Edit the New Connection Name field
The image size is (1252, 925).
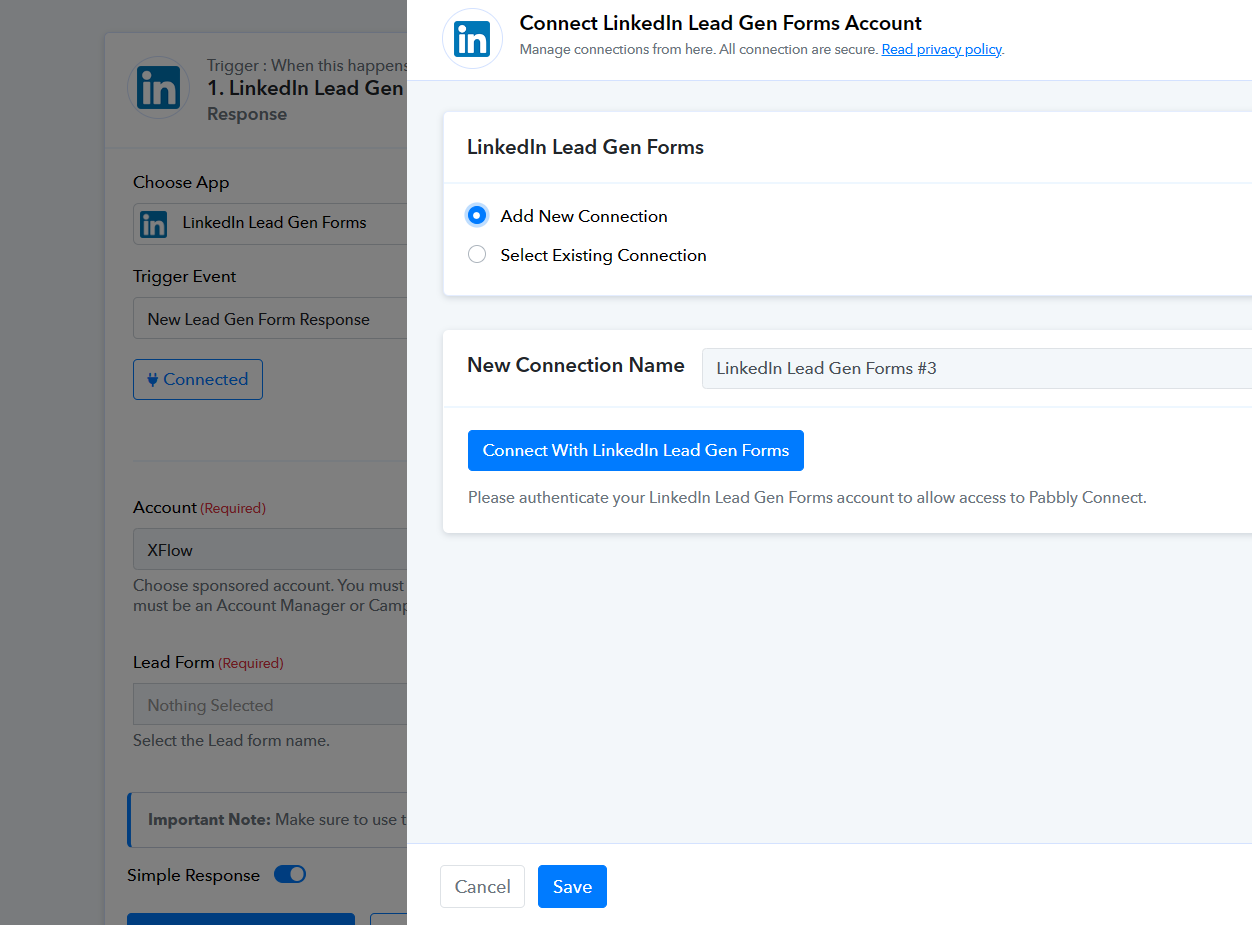click(x=977, y=368)
